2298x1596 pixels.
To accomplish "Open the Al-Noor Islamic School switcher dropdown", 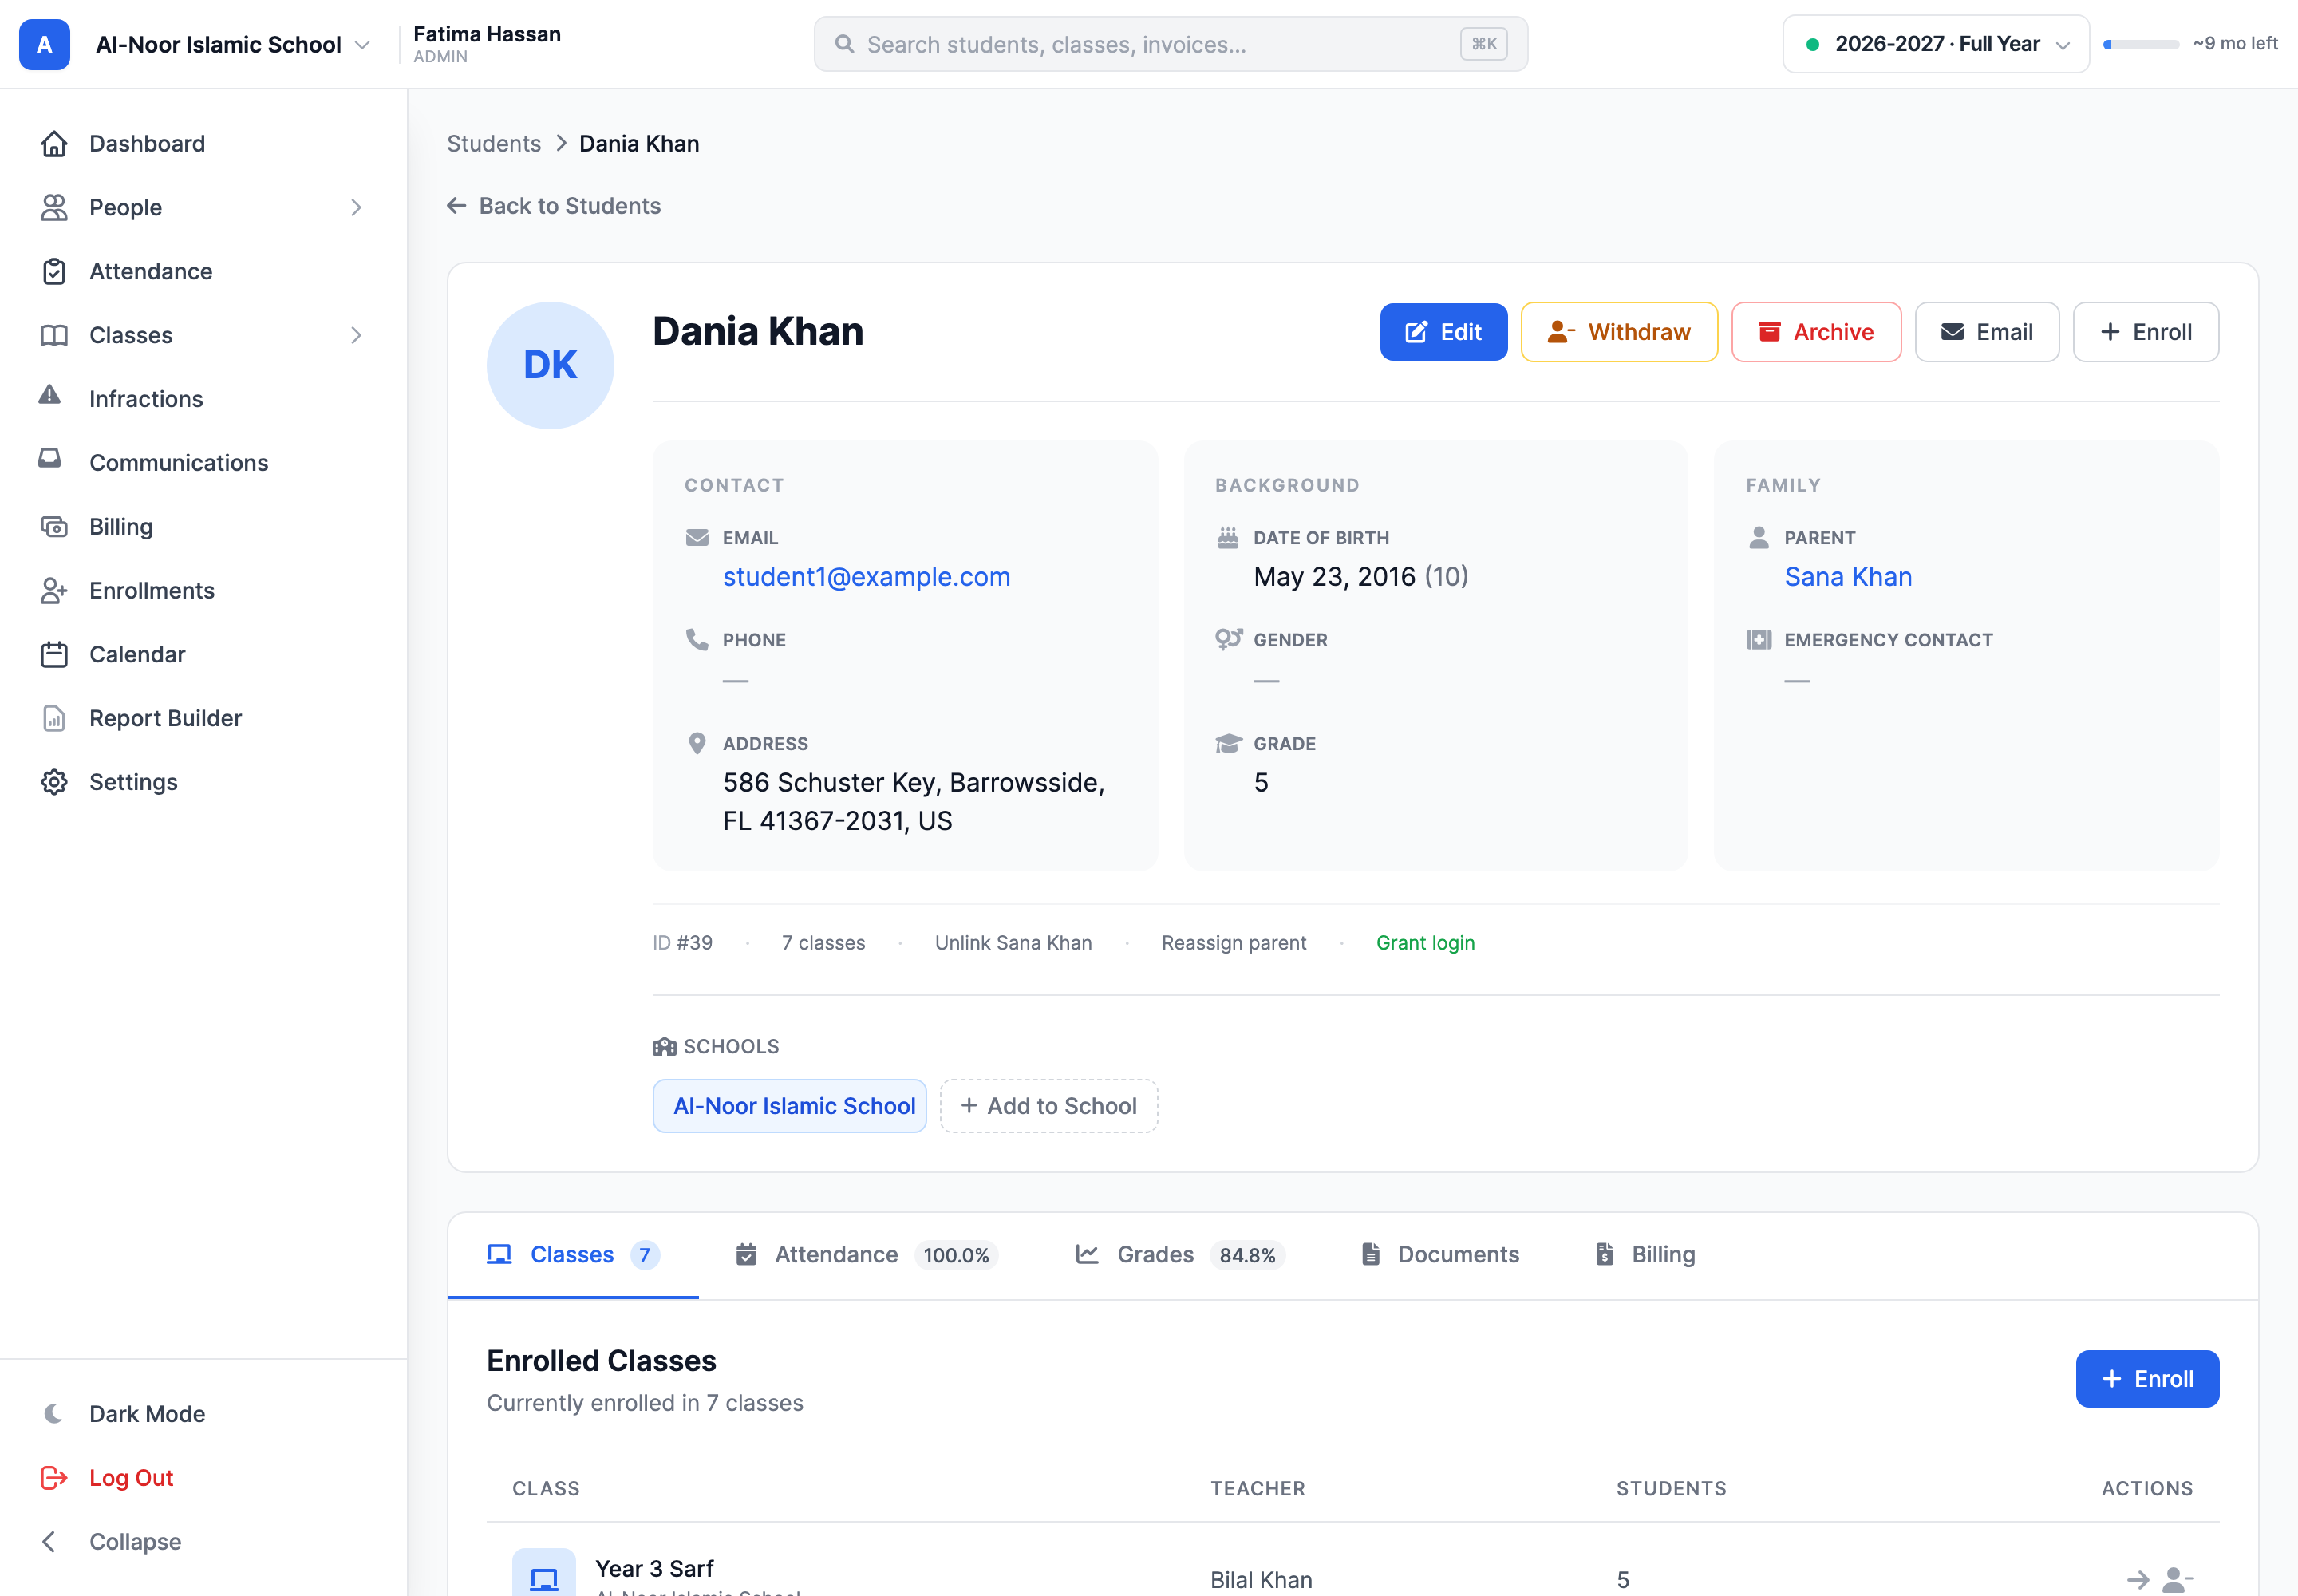I will point(233,44).
